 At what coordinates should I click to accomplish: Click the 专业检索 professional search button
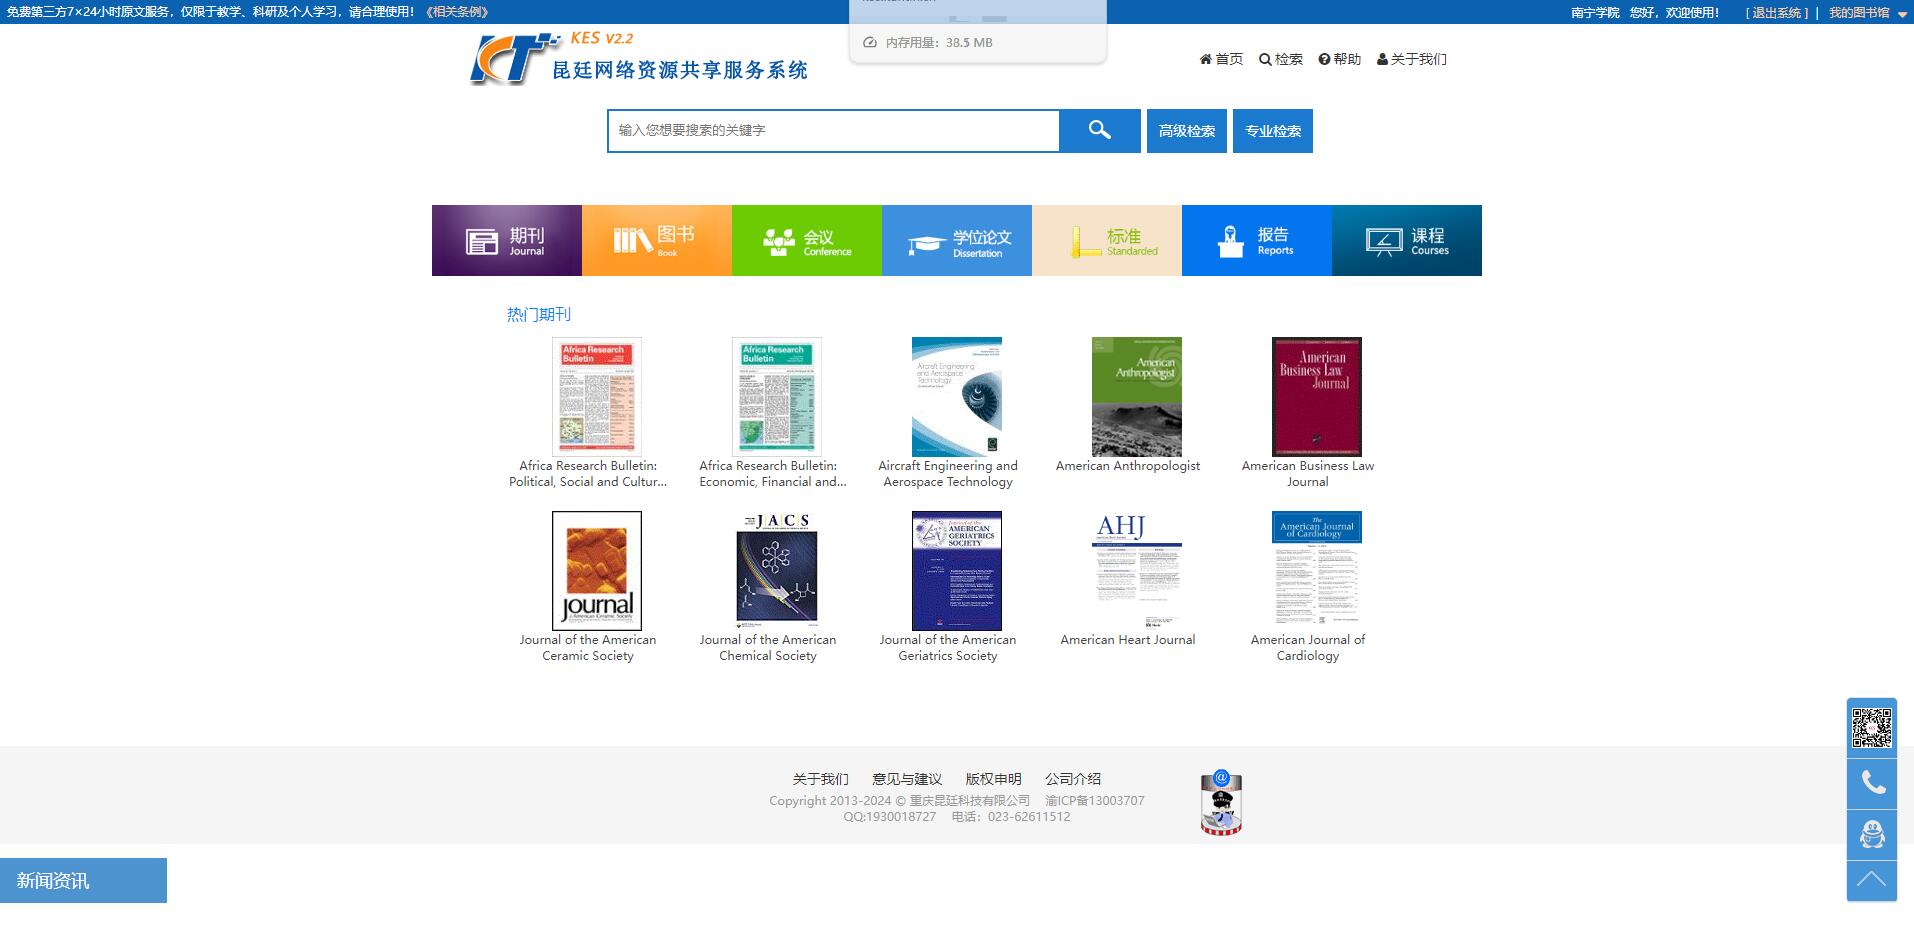pos(1272,131)
